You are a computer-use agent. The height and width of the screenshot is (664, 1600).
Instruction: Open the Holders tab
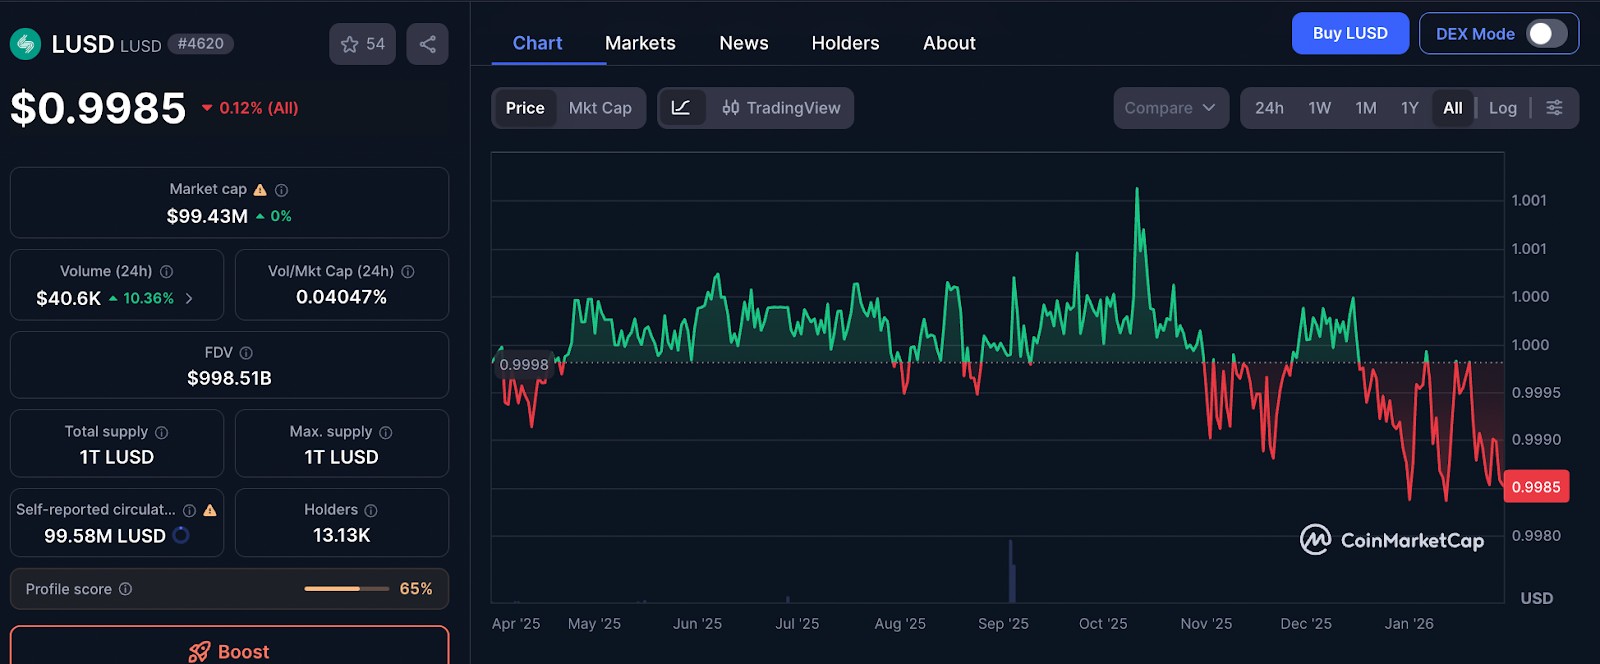coord(845,43)
